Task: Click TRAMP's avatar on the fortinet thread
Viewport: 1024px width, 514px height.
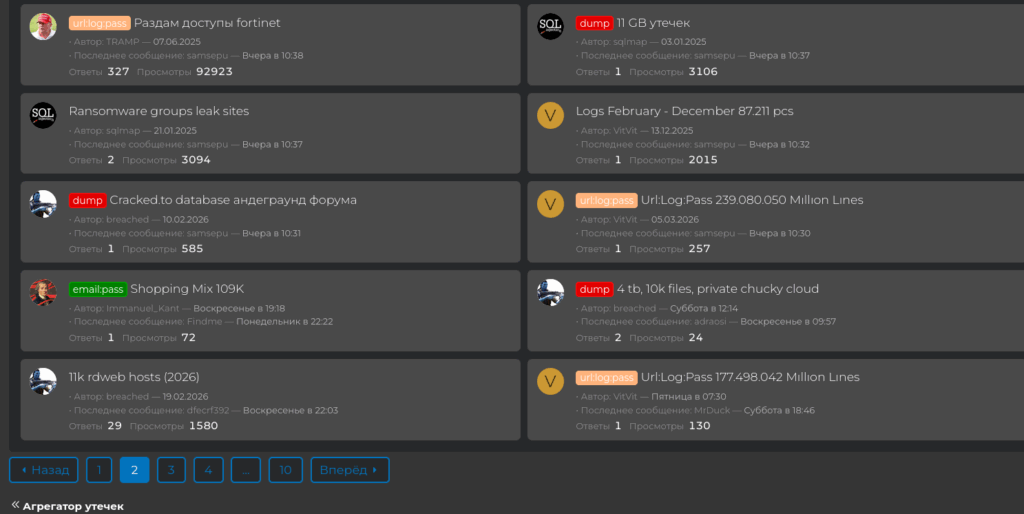Action: 43,27
